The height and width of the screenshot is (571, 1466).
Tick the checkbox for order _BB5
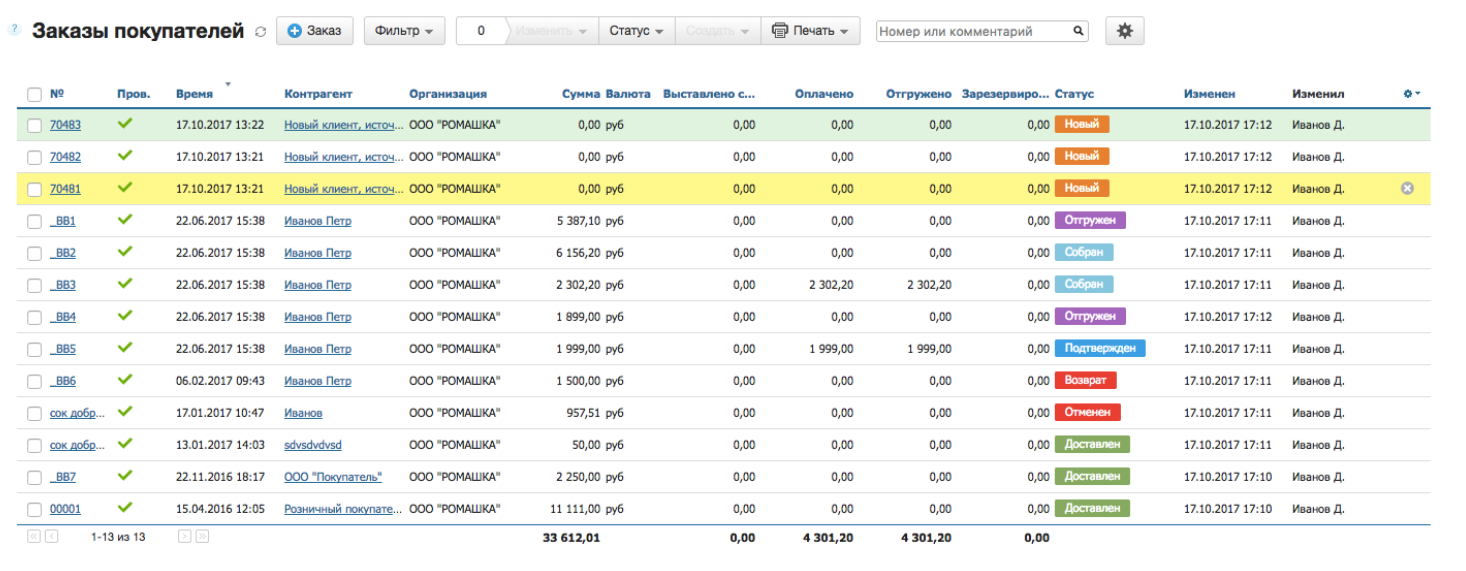(35, 349)
